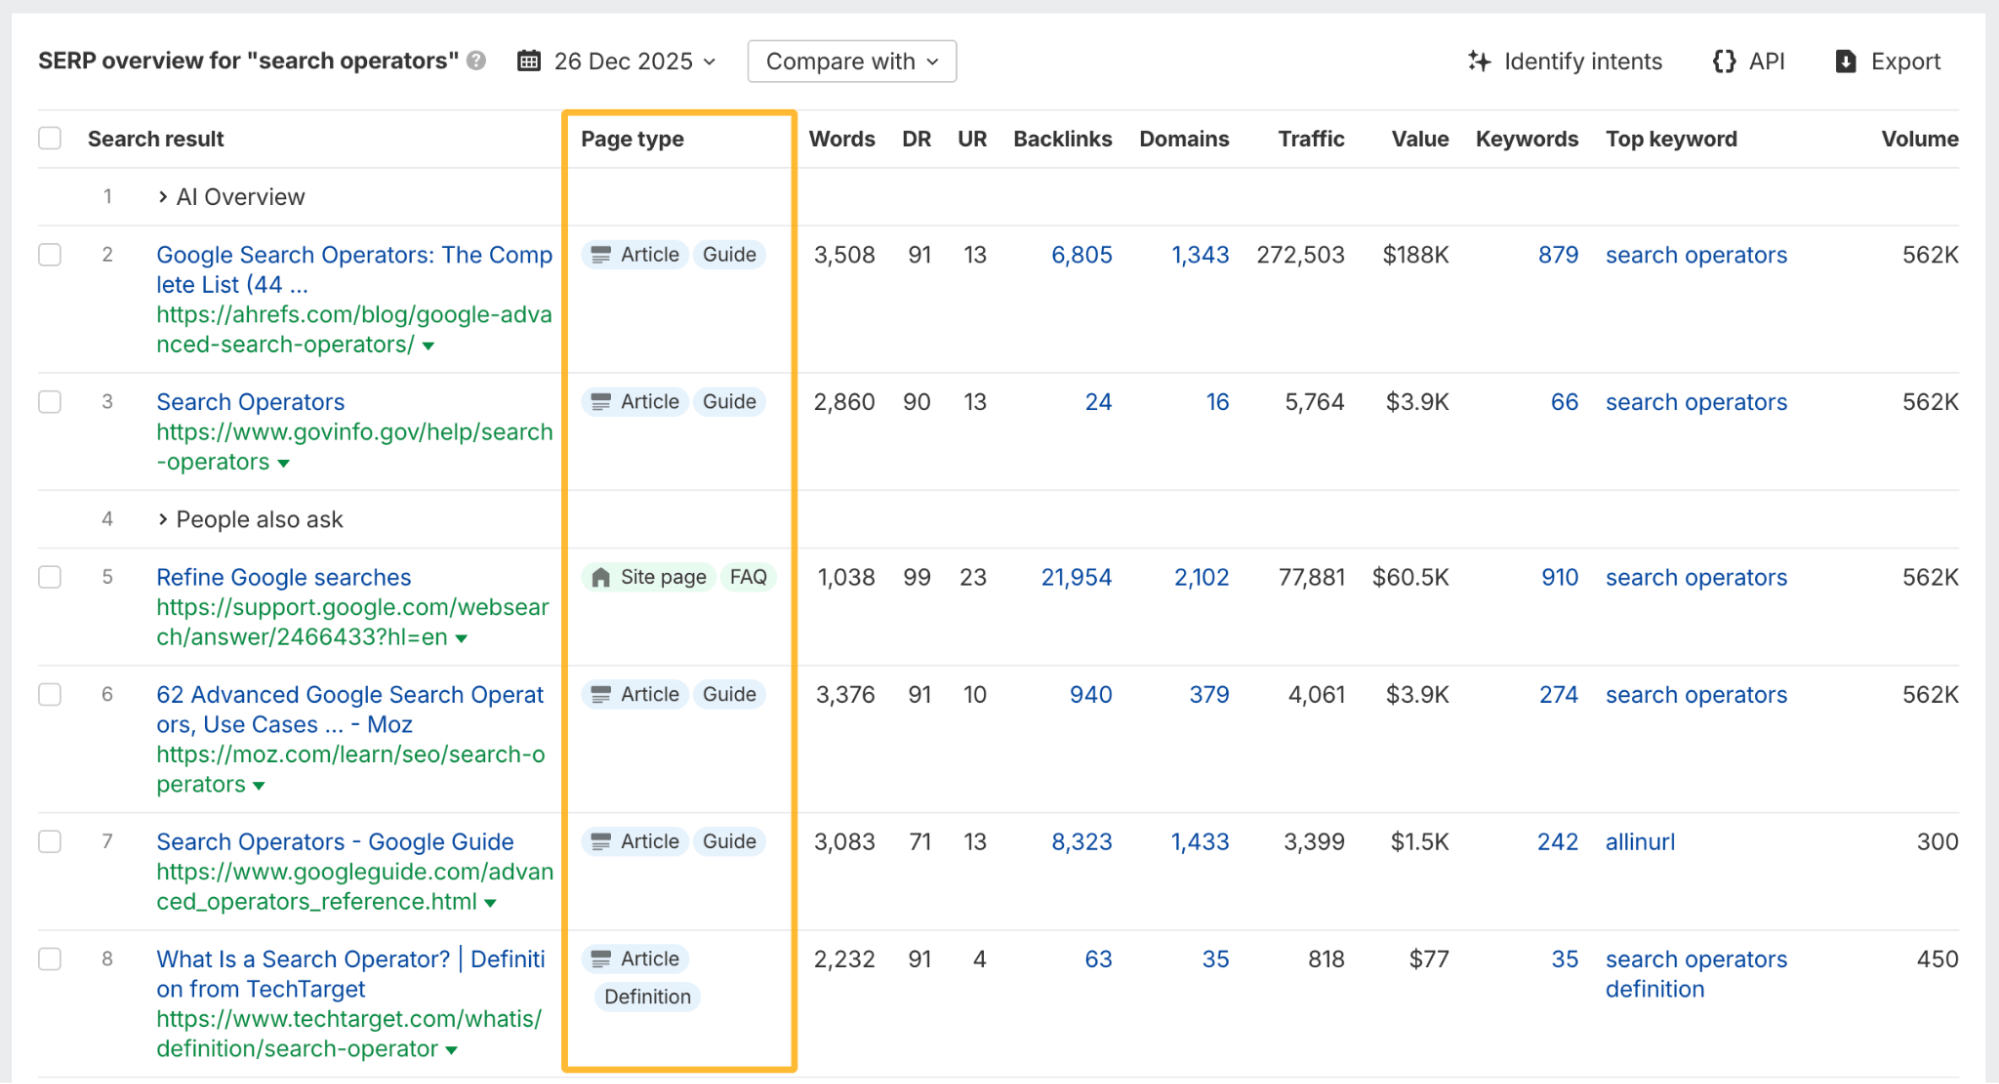1999x1084 pixels.
Task: Expand the AI Overview row
Action: coord(163,197)
